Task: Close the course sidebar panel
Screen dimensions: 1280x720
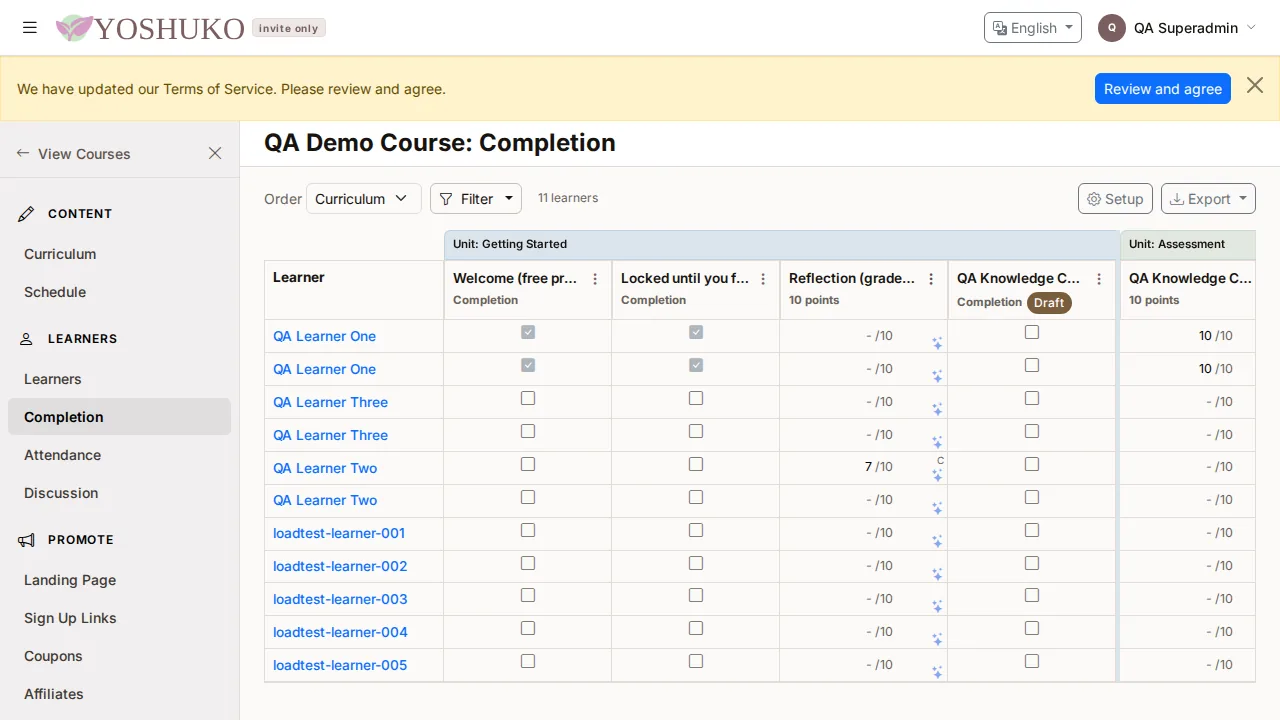Action: coord(215,153)
